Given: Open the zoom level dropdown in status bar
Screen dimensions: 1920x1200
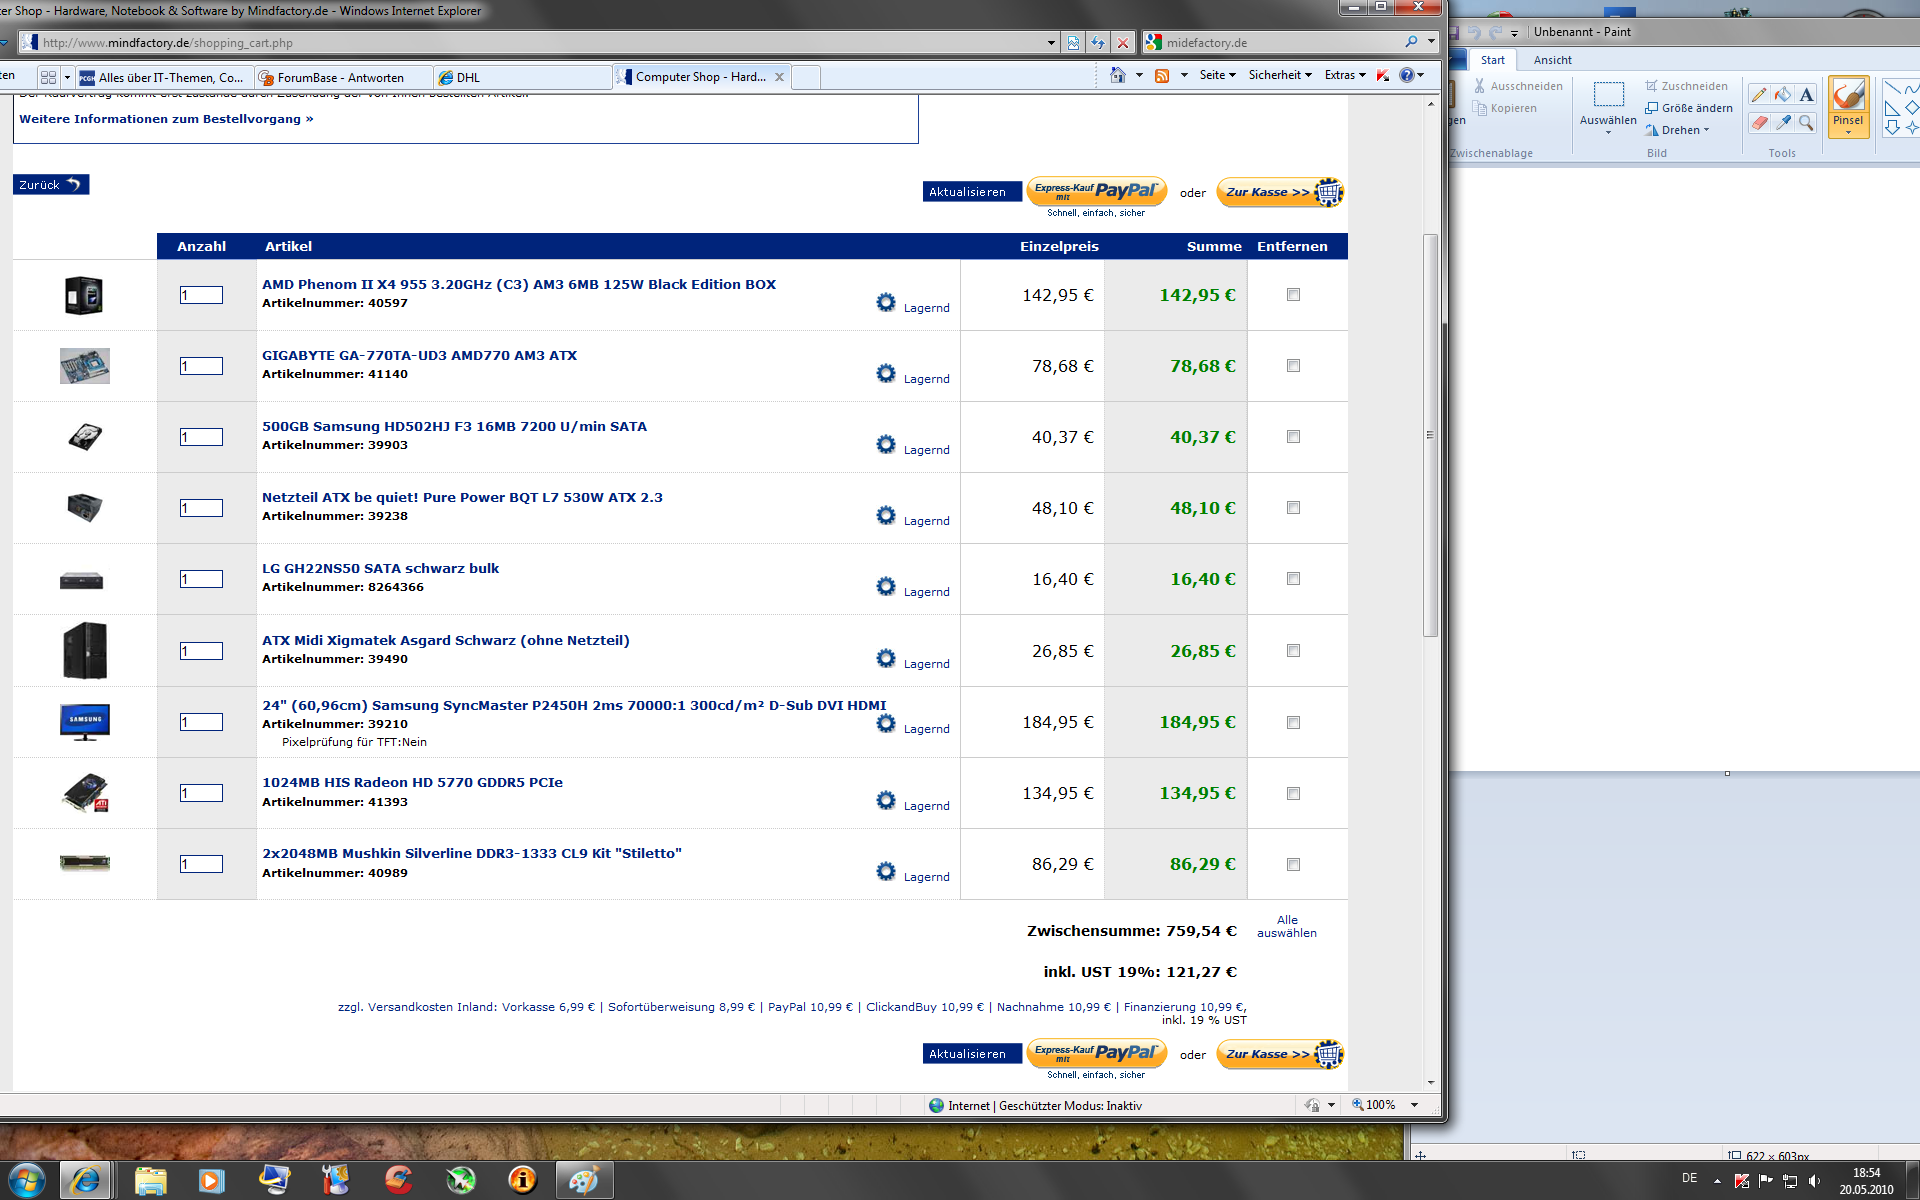Looking at the screenshot, I should 1414,1105.
